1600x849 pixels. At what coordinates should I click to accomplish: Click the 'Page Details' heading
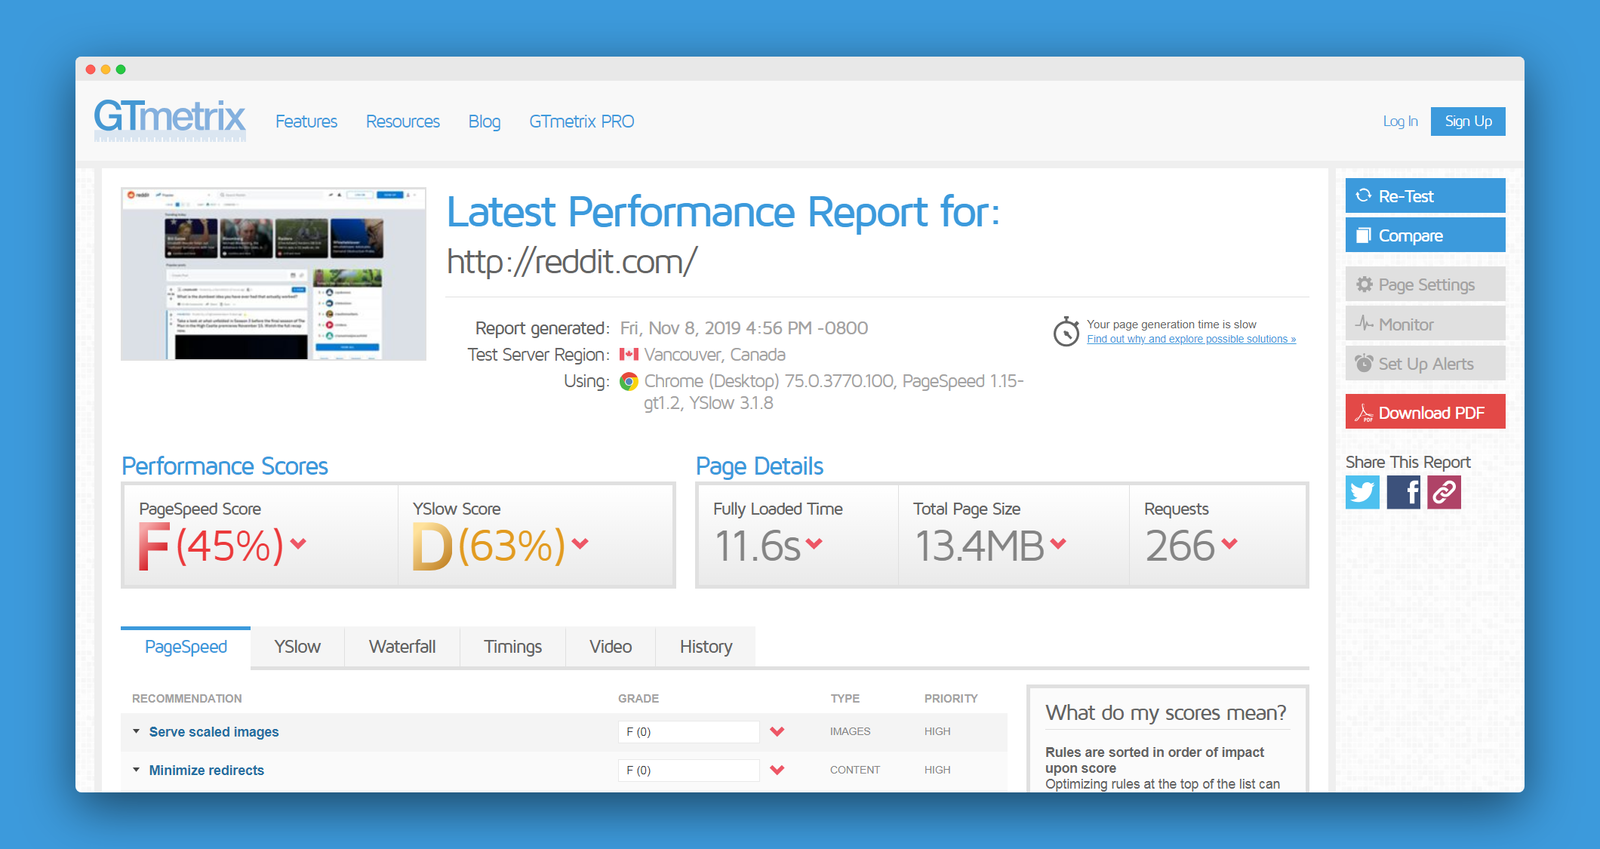pos(760,467)
